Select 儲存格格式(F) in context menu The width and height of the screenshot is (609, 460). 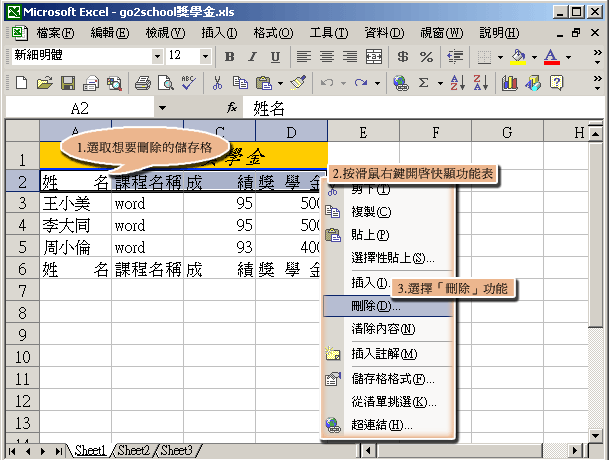tap(393, 379)
